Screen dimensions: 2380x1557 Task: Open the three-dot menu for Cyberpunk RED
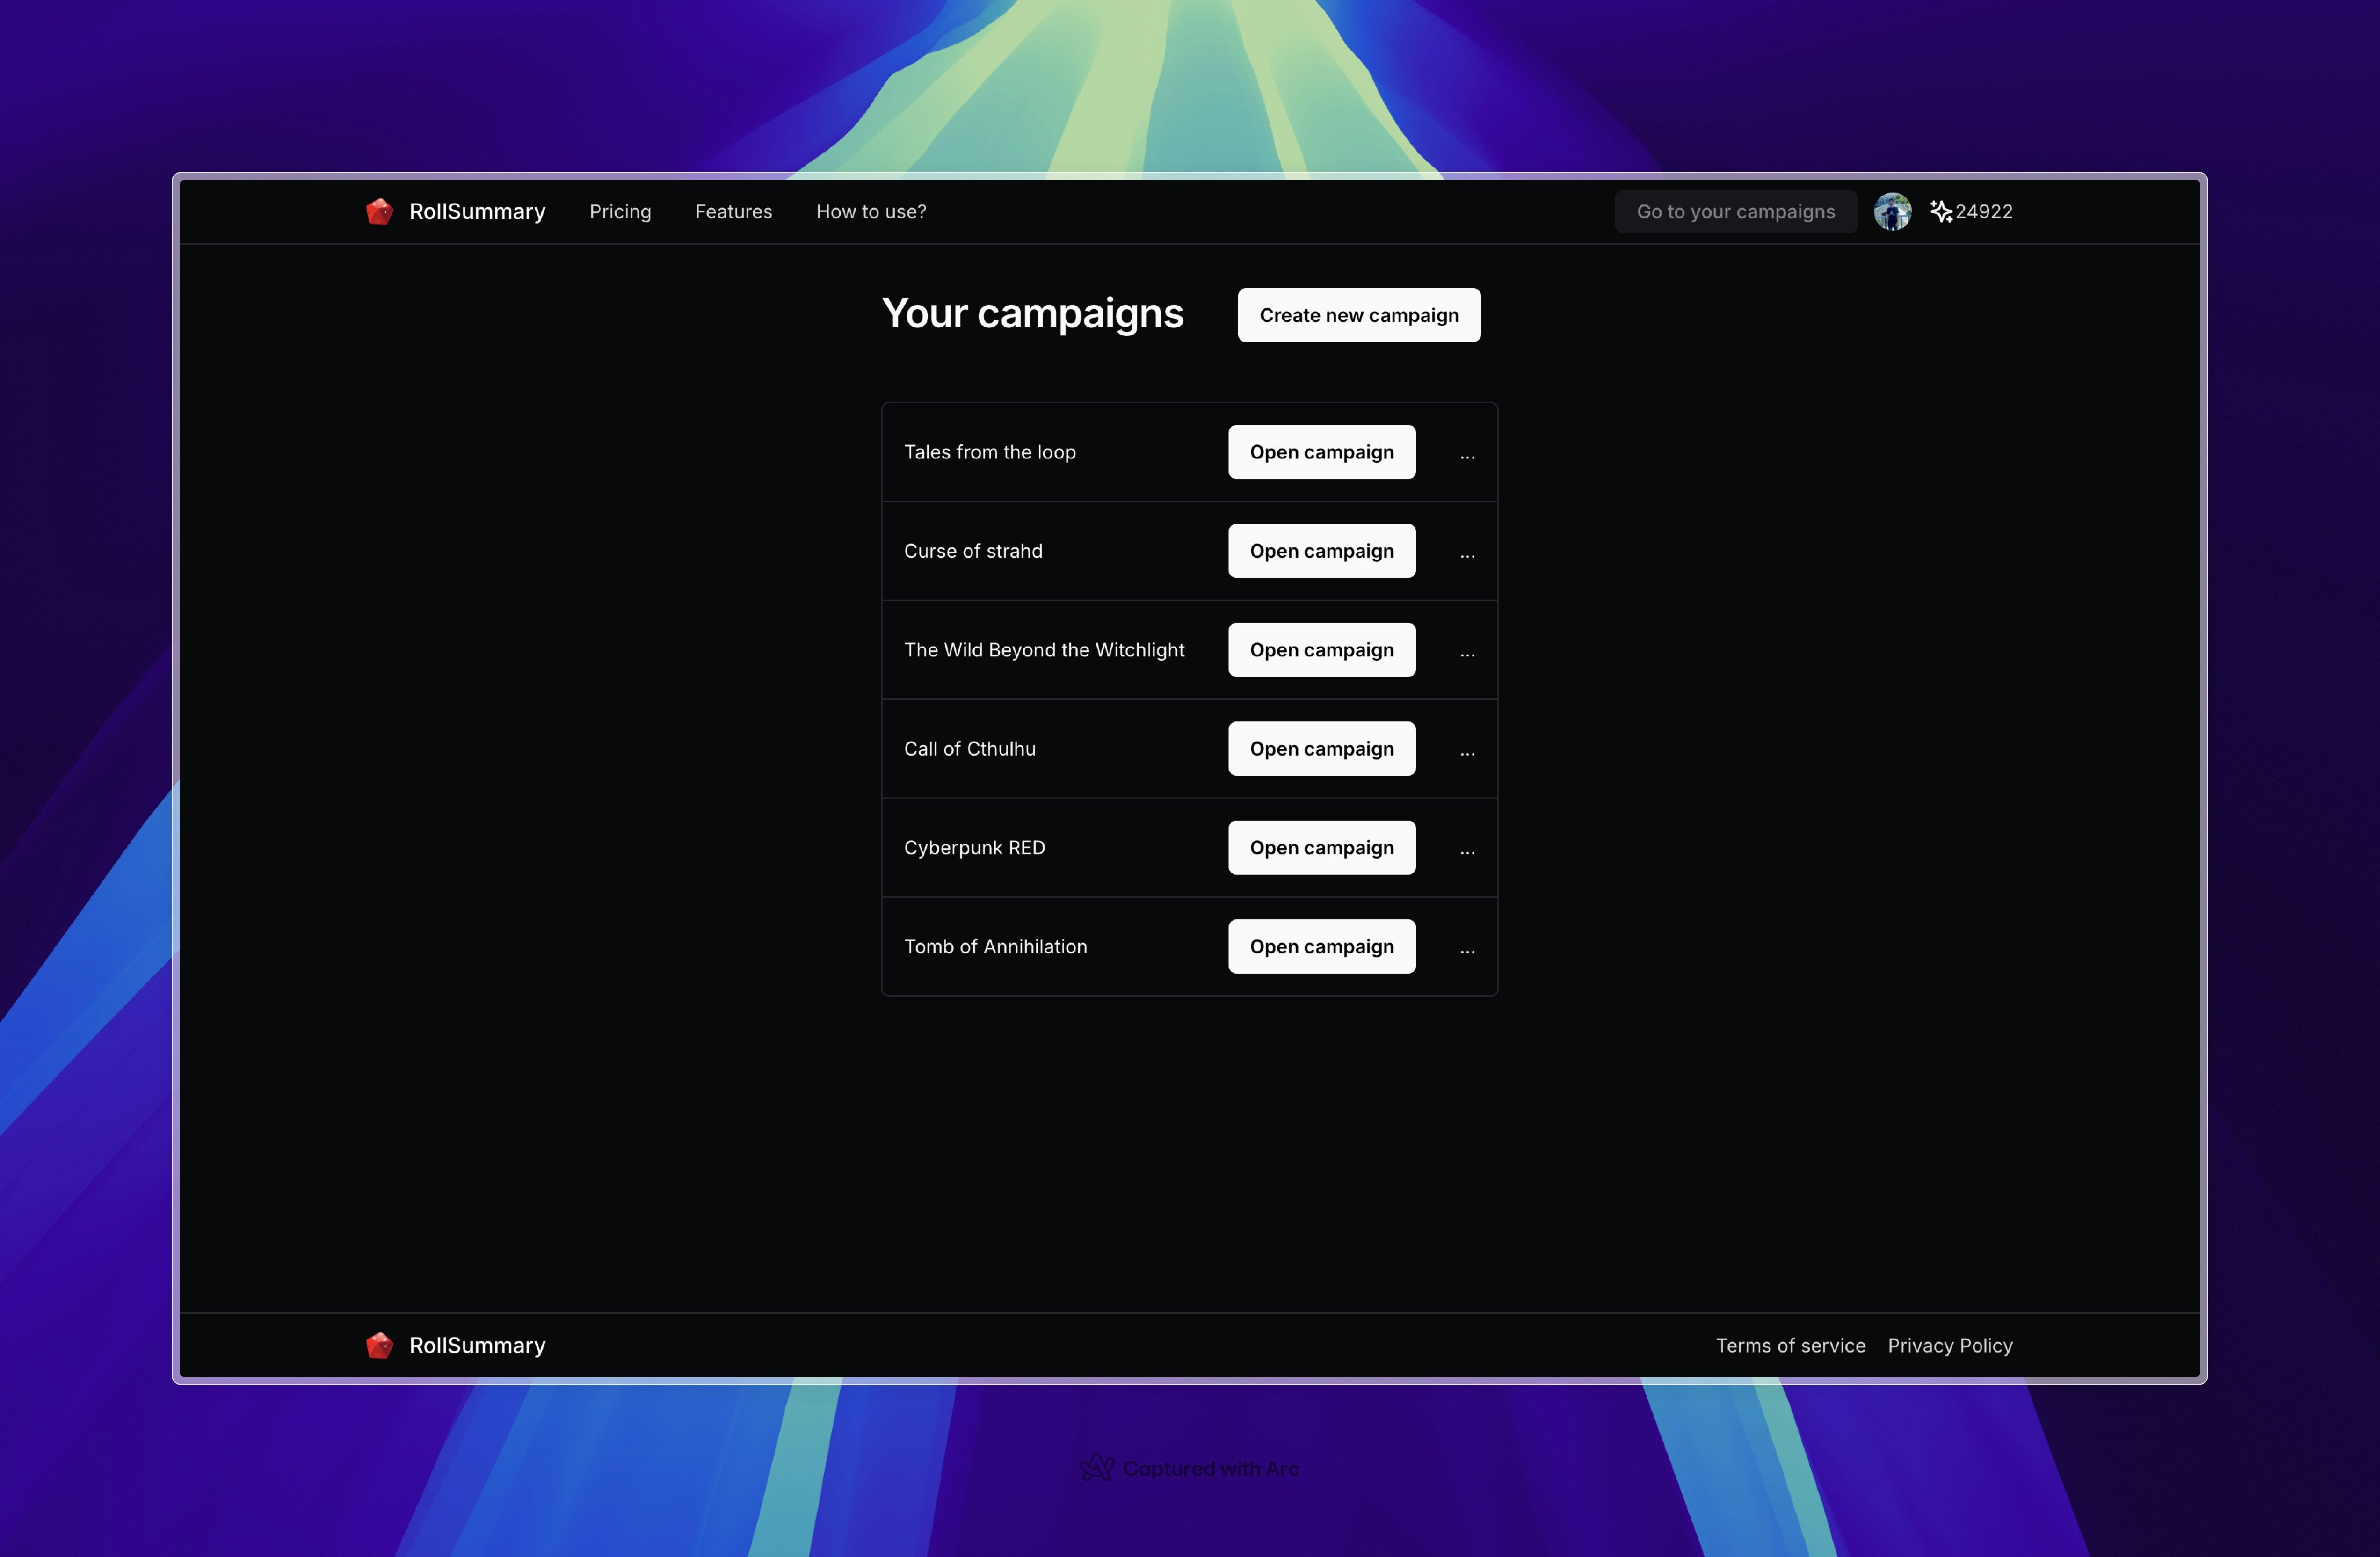click(1467, 851)
